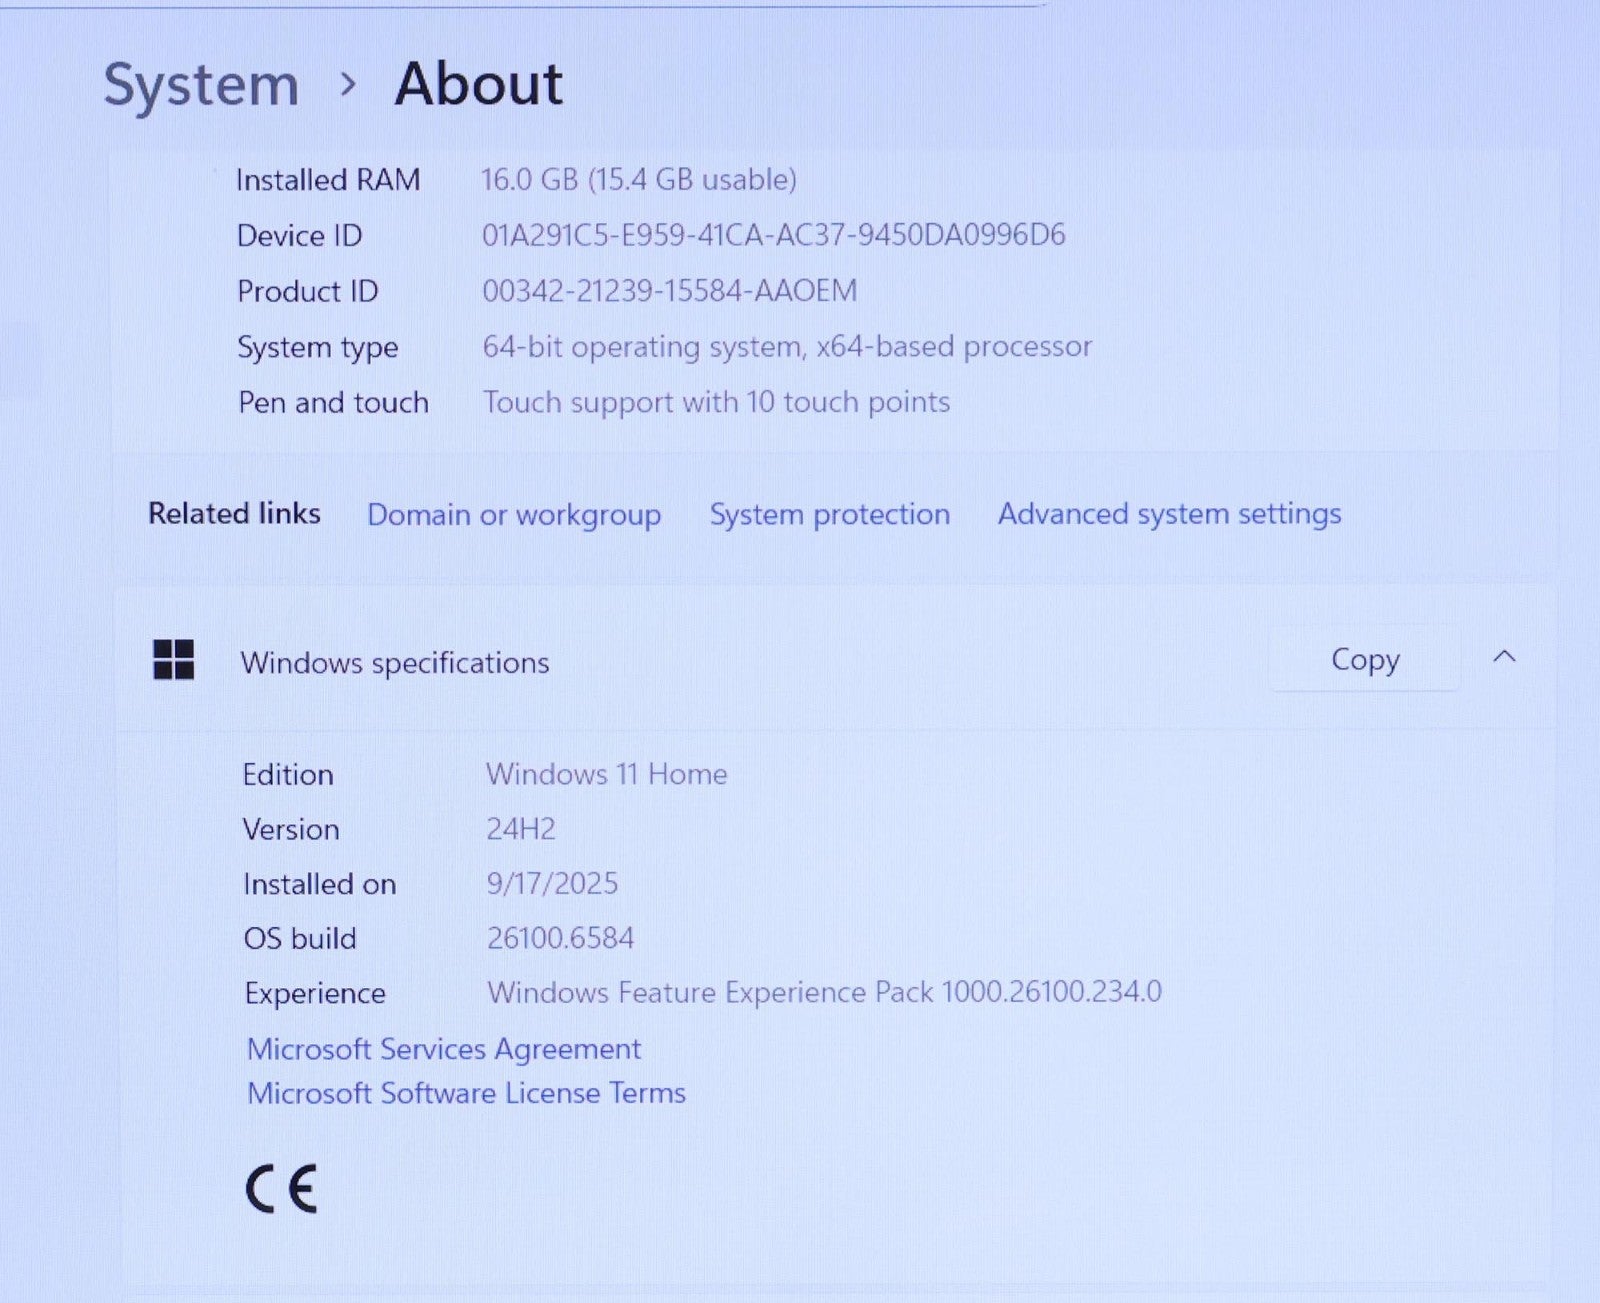Click the Windows specifications header title
1600x1303 pixels.
(x=395, y=663)
